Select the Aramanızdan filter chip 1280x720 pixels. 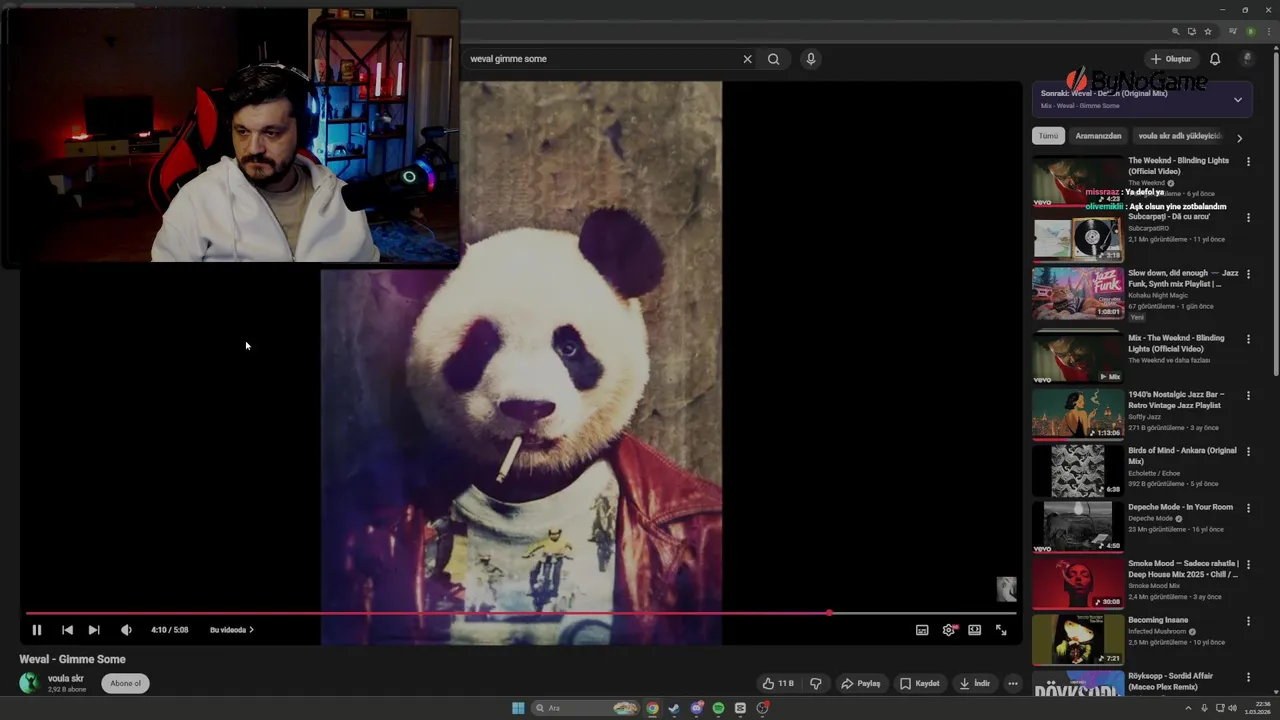click(1098, 136)
